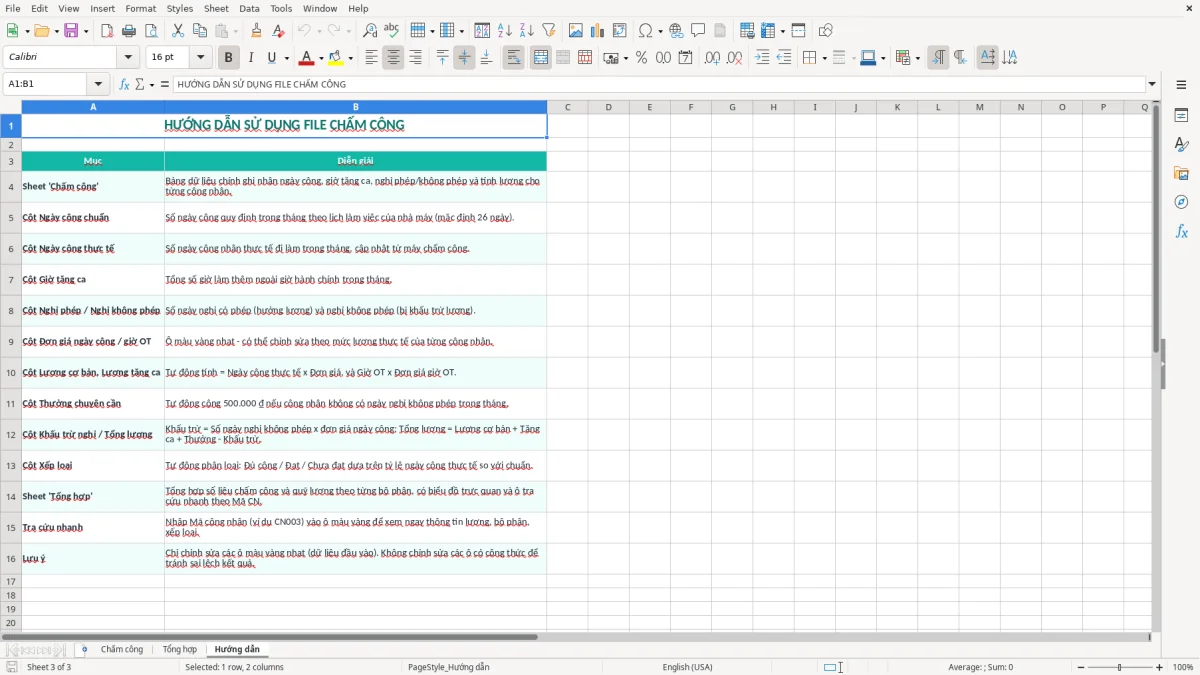Toggle Wrap Text
The width and height of the screenshot is (1200, 675).
coord(514,58)
